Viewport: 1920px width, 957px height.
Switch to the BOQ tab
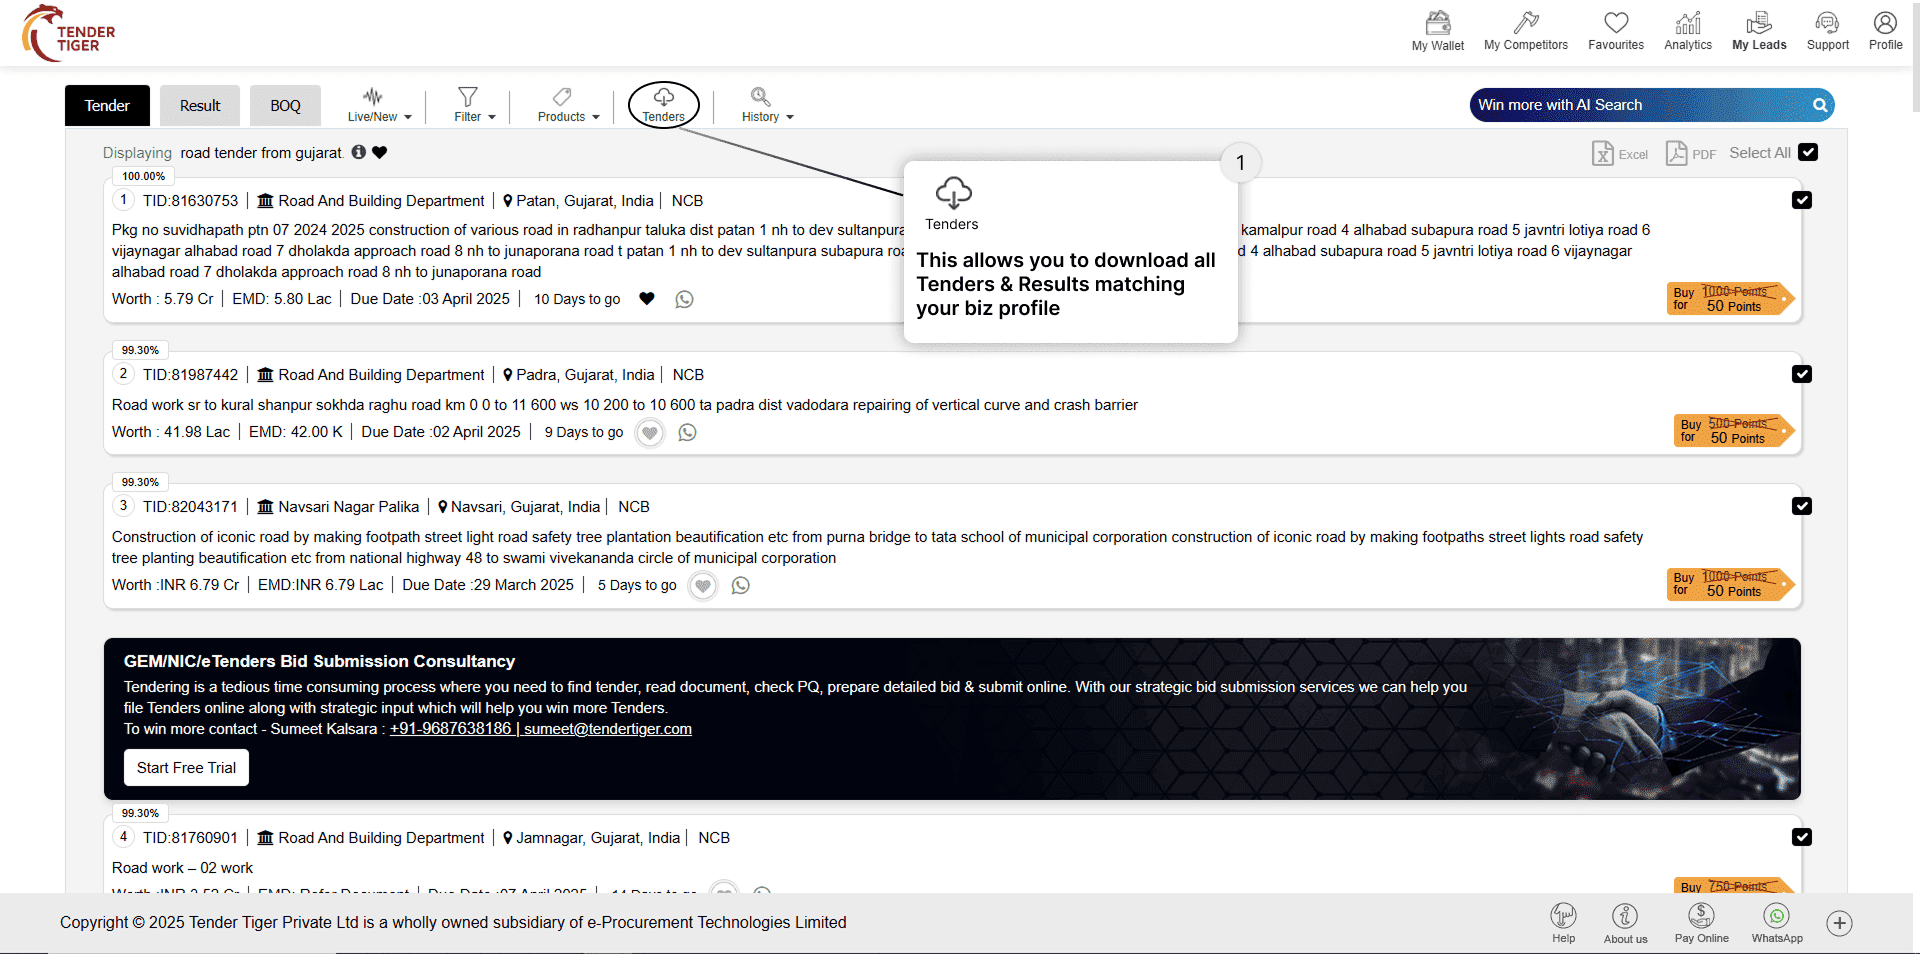pyautogui.click(x=285, y=106)
